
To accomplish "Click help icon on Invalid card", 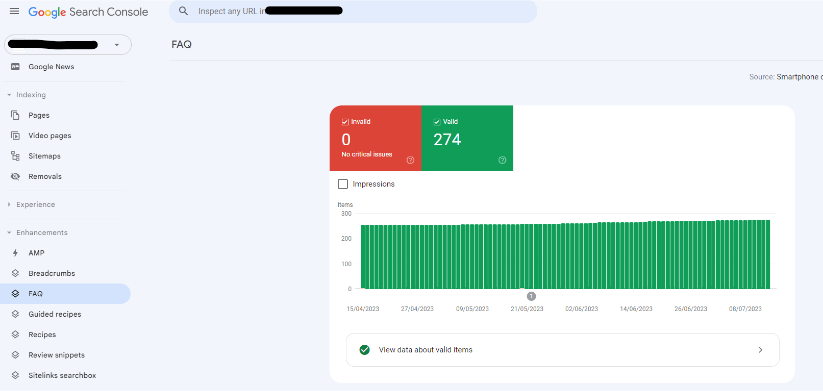I will click(410, 161).
